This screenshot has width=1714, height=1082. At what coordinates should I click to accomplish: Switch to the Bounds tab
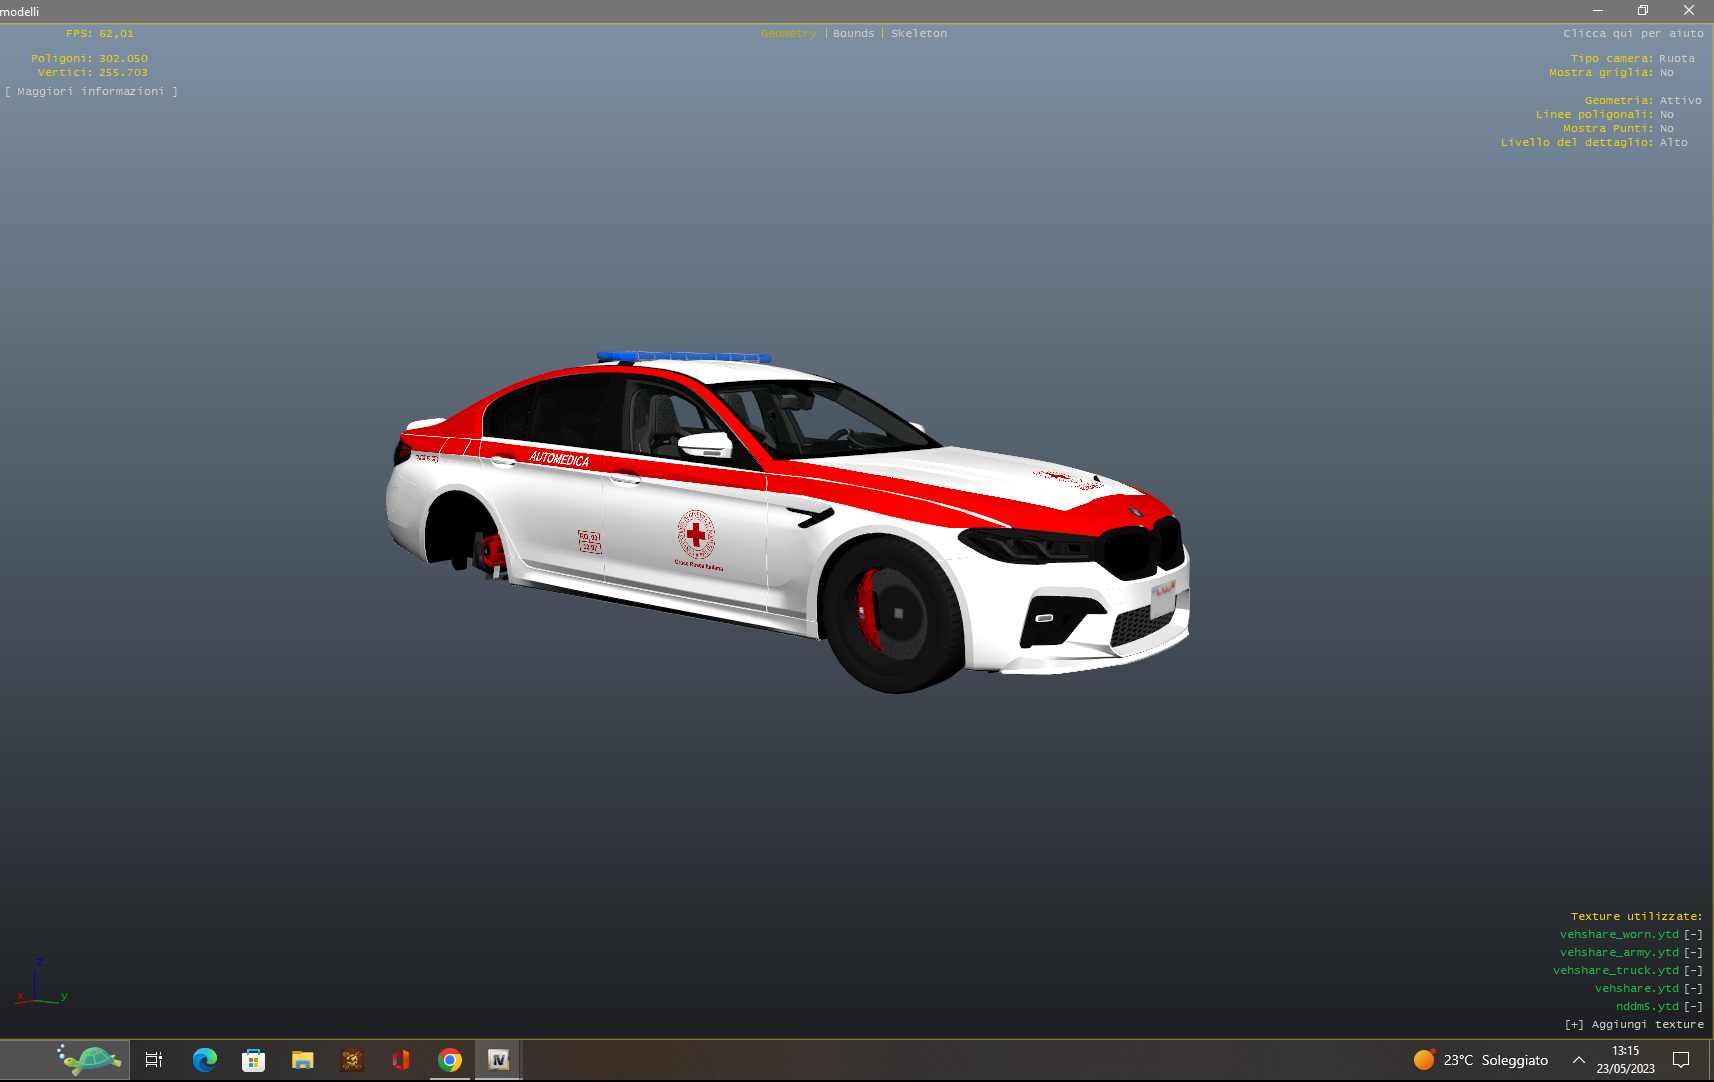(853, 34)
